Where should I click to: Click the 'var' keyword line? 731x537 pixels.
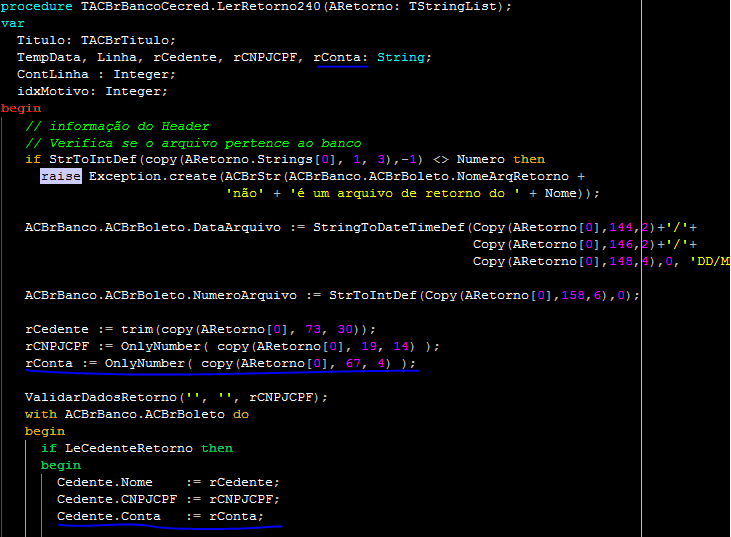pyautogui.click(x=13, y=23)
